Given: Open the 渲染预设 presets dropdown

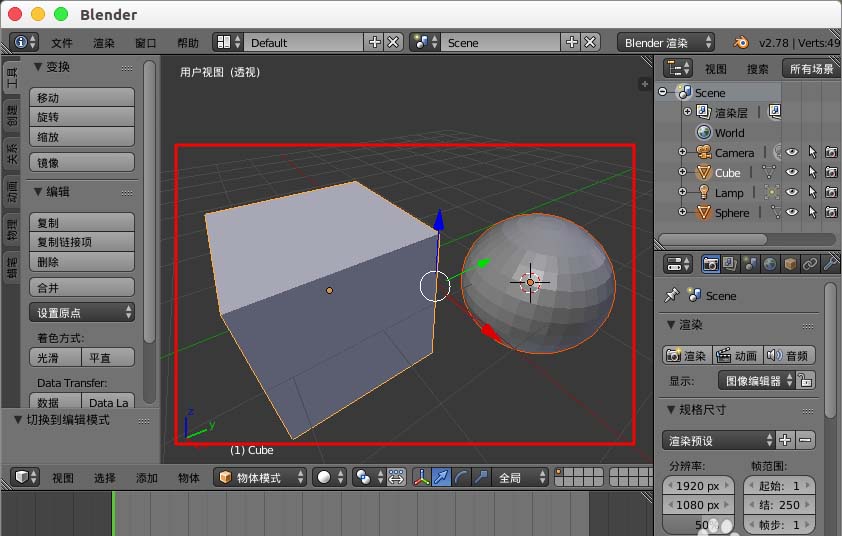Looking at the screenshot, I should pyautogui.click(x=719, y=440).
